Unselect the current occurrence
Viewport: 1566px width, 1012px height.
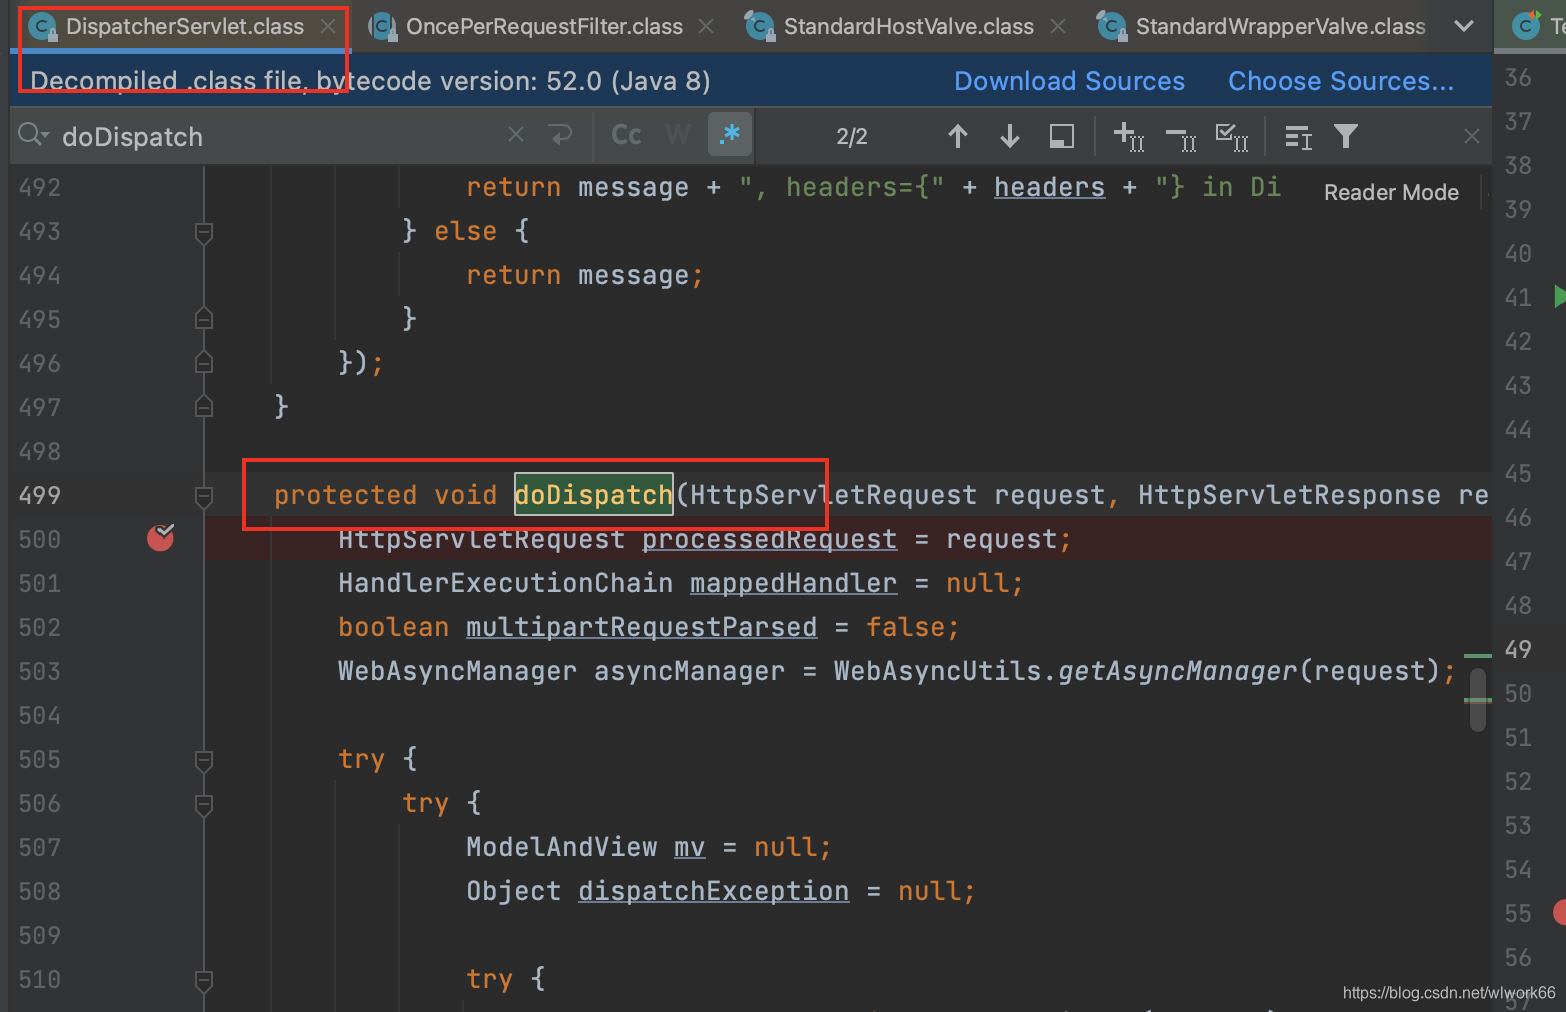1181,138
